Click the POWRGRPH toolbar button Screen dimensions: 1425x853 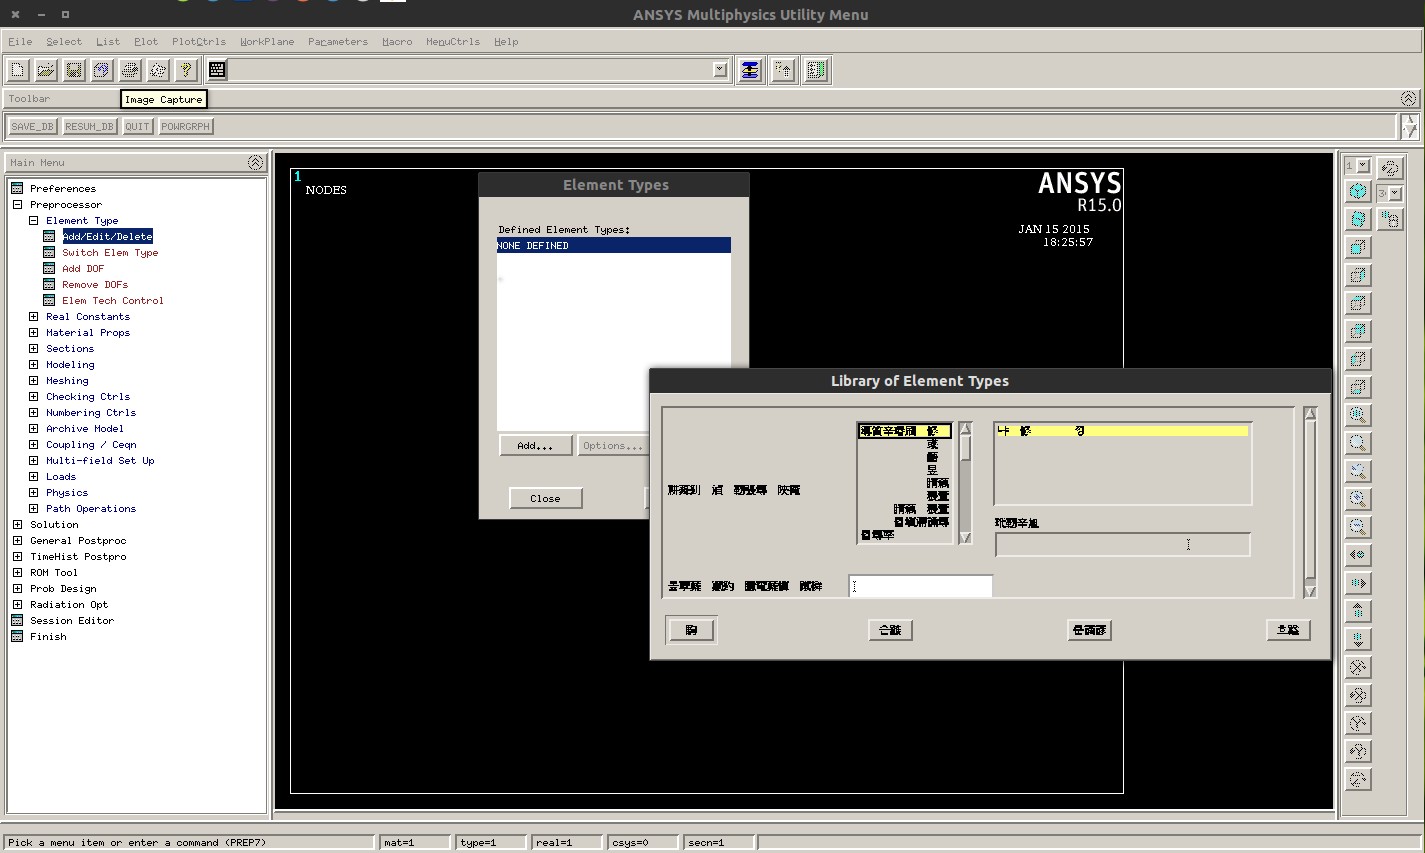[186, 126]
